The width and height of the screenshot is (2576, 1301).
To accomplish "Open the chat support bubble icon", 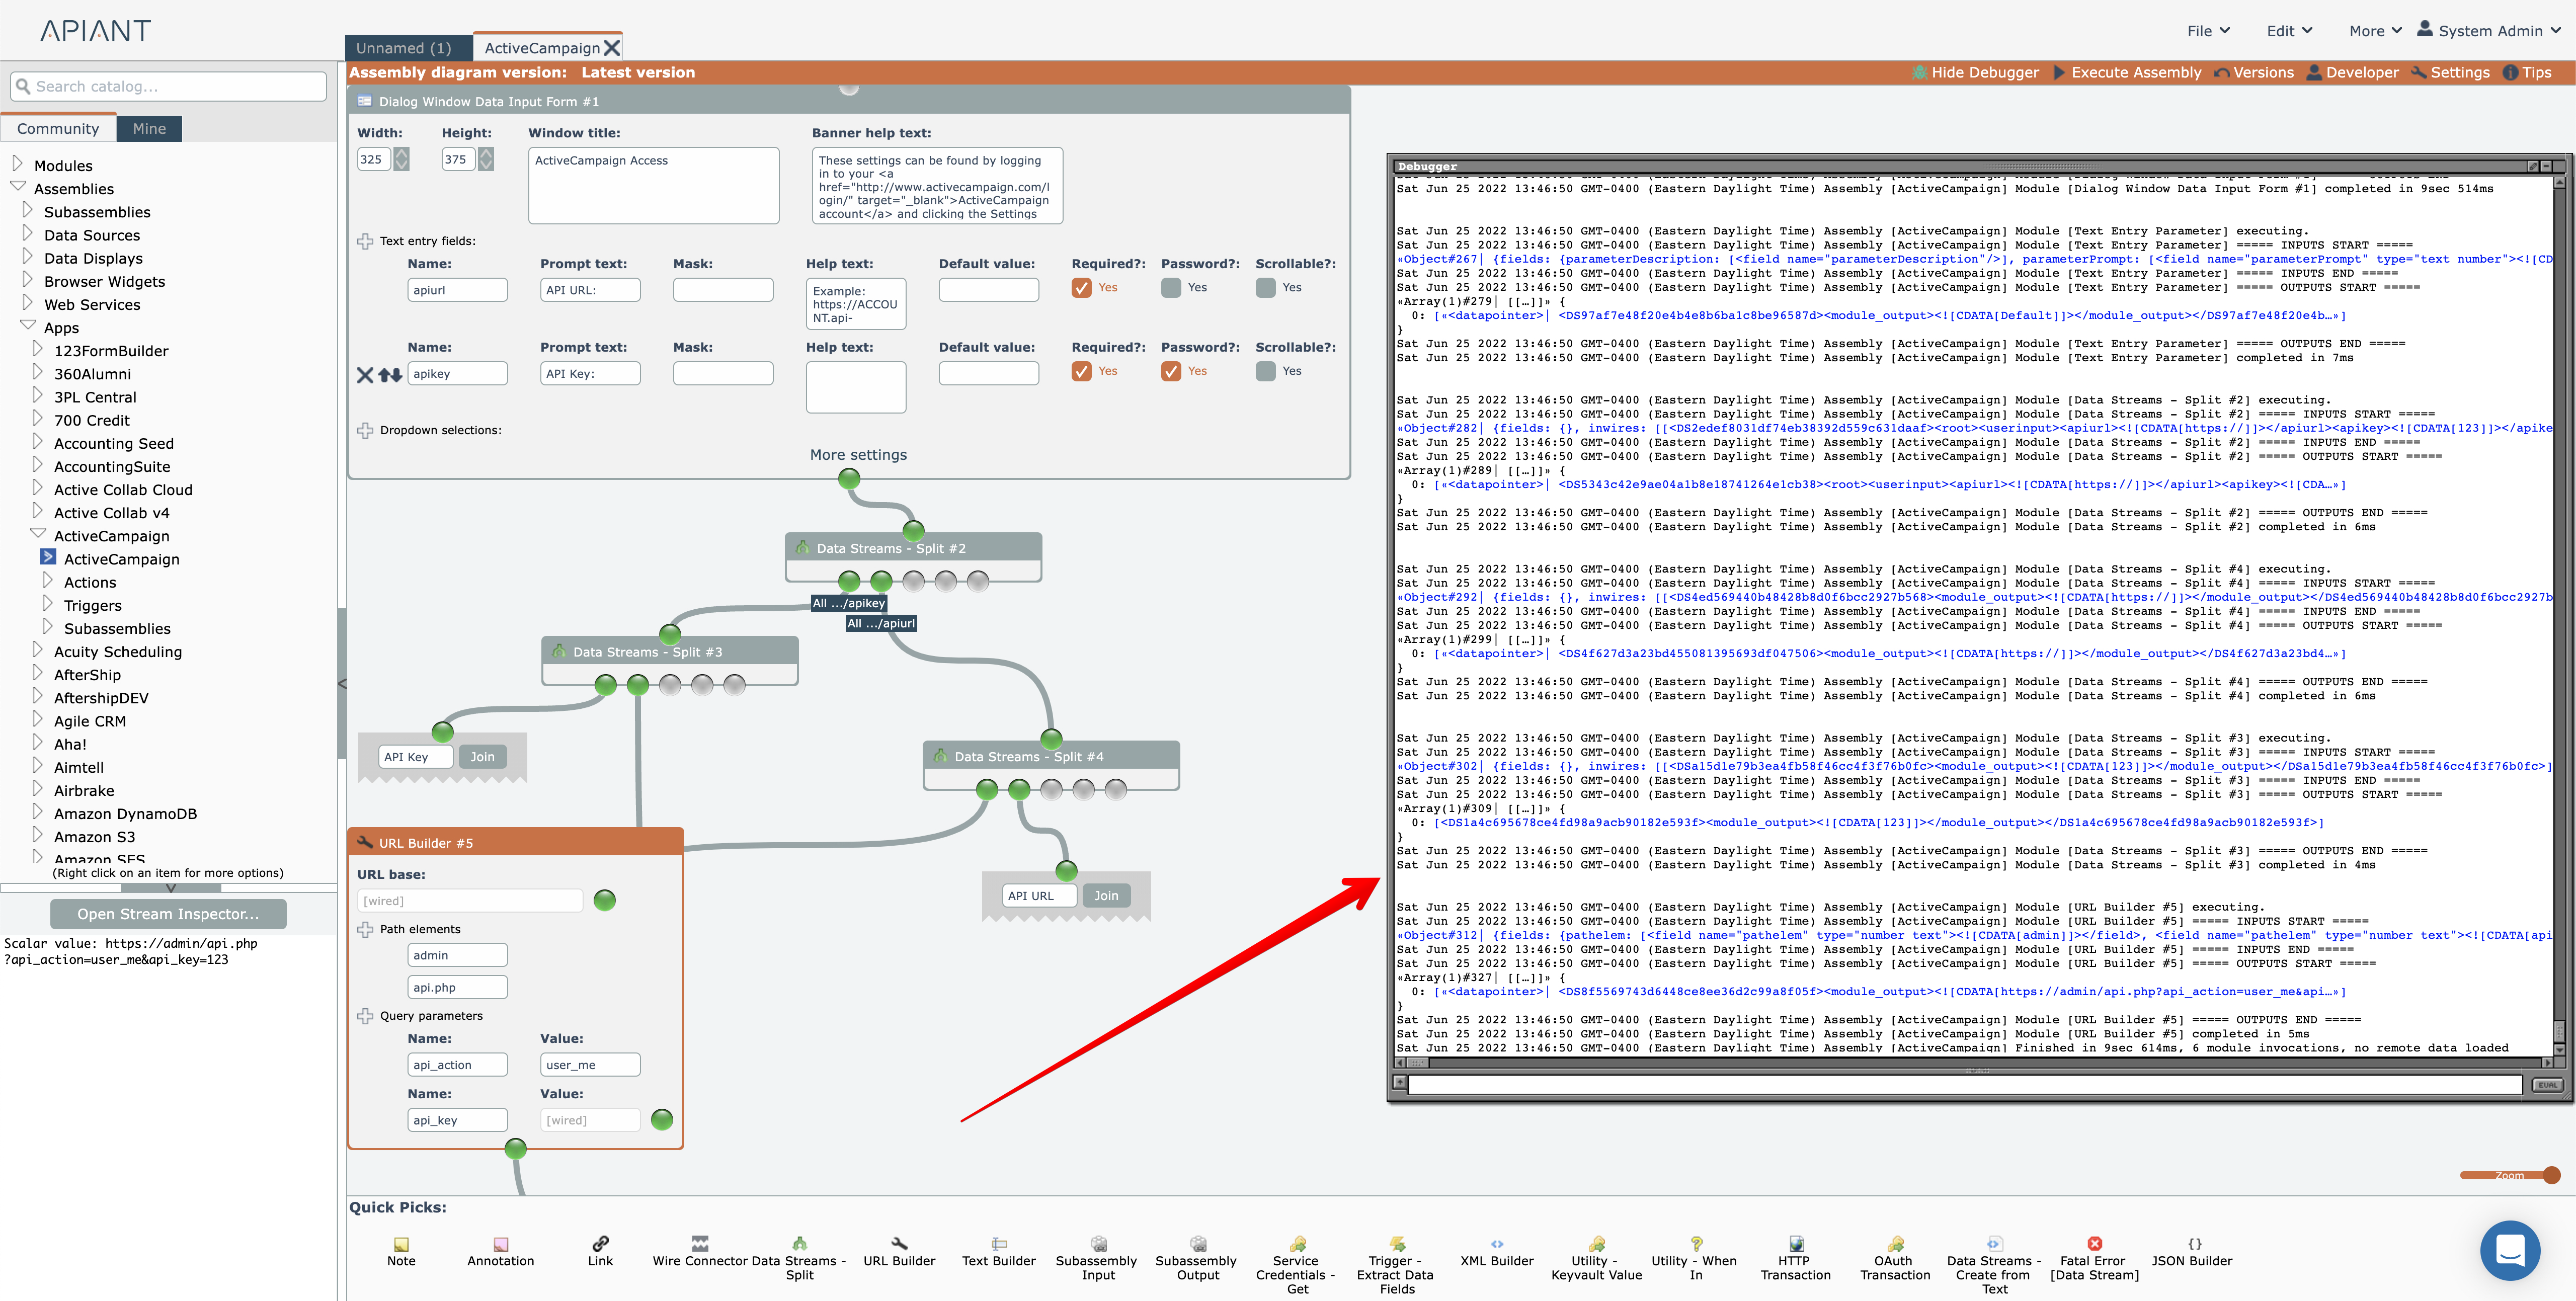I will click(x=2510, y=1250).
